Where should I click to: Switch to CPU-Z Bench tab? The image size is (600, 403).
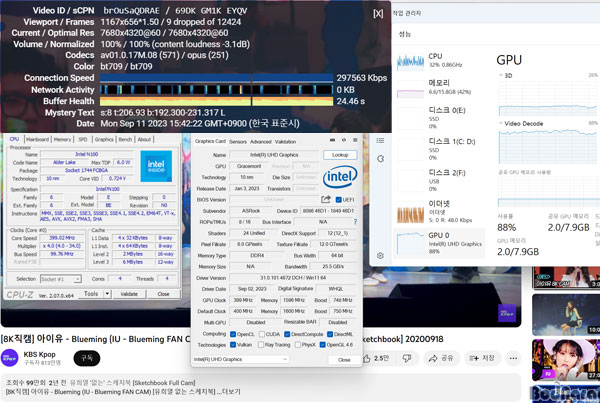(x=125, y=139)
